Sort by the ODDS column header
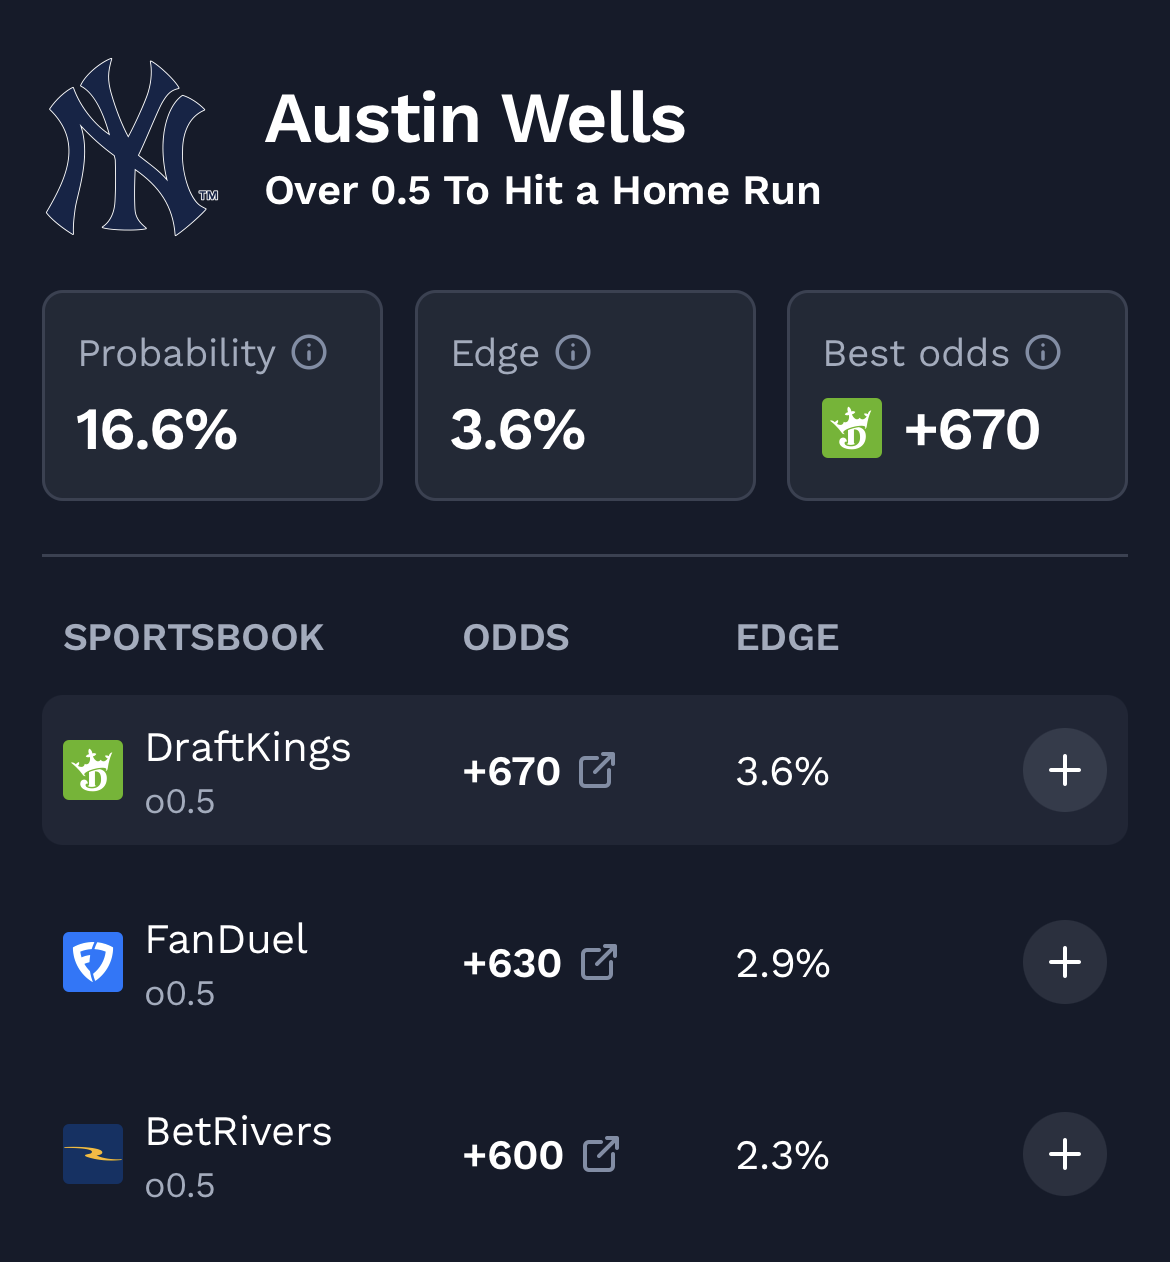 (516, 638)
